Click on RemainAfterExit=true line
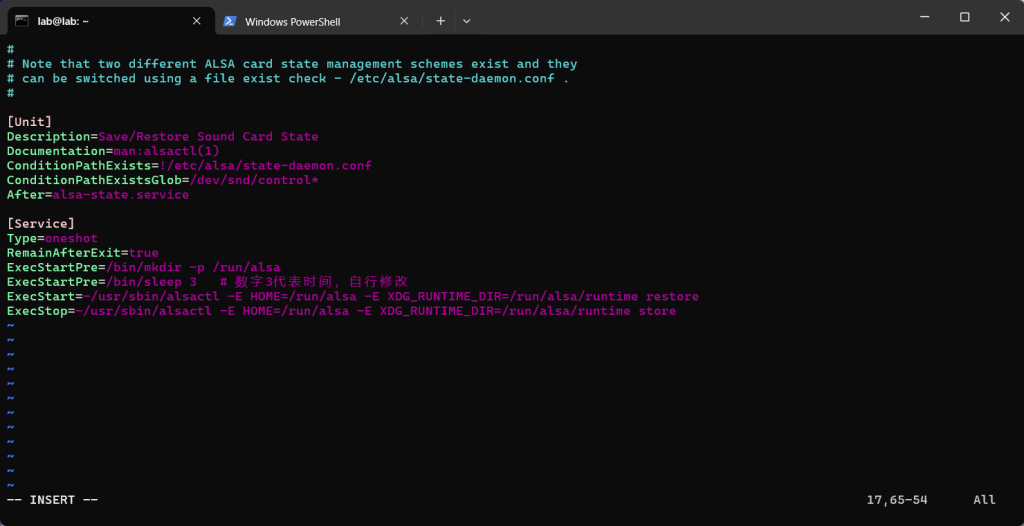1024x526 pixels. coord(82,253)
